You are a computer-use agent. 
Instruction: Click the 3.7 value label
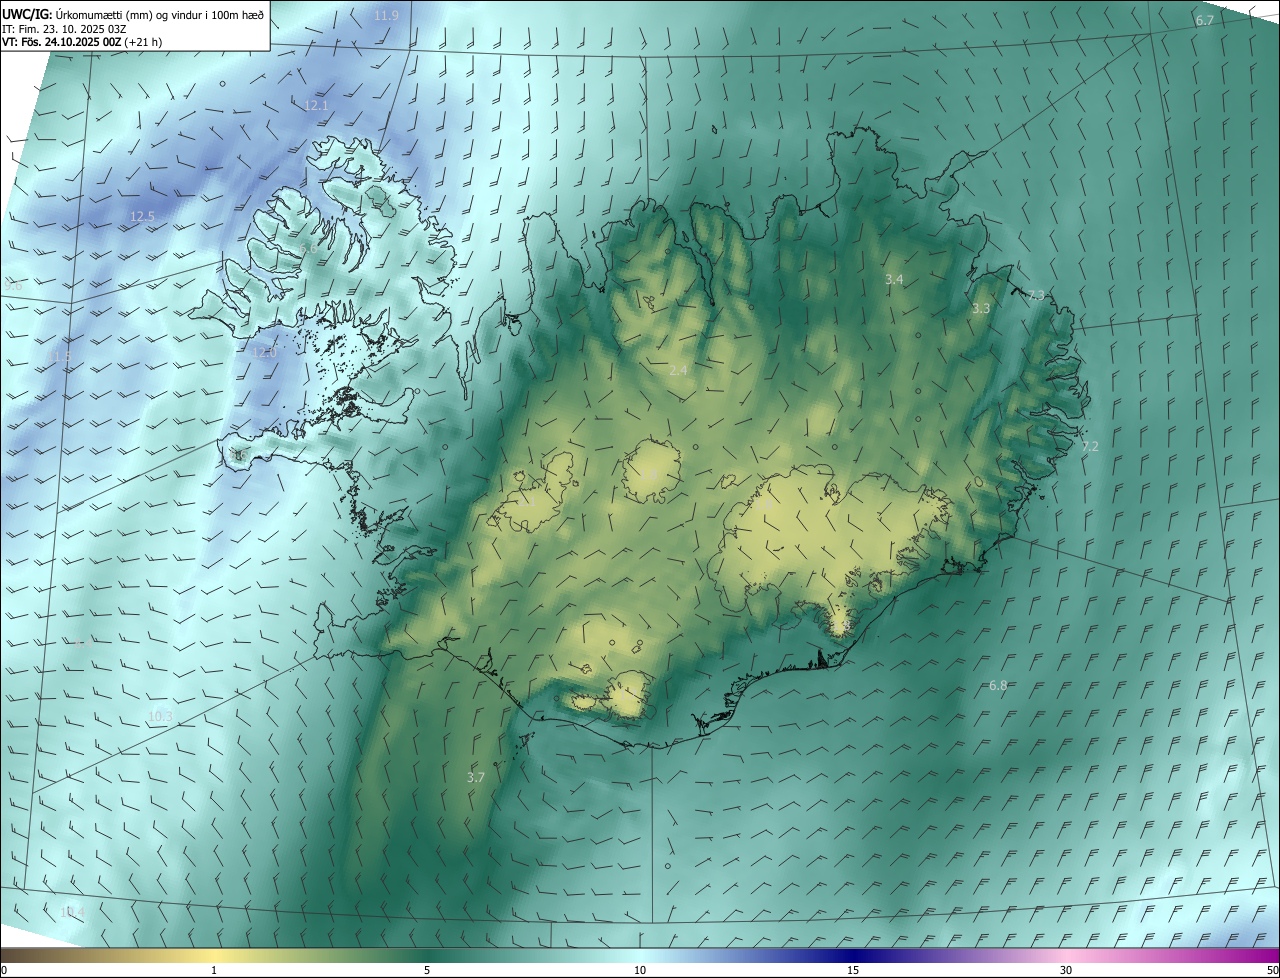(x=476, y=777)
